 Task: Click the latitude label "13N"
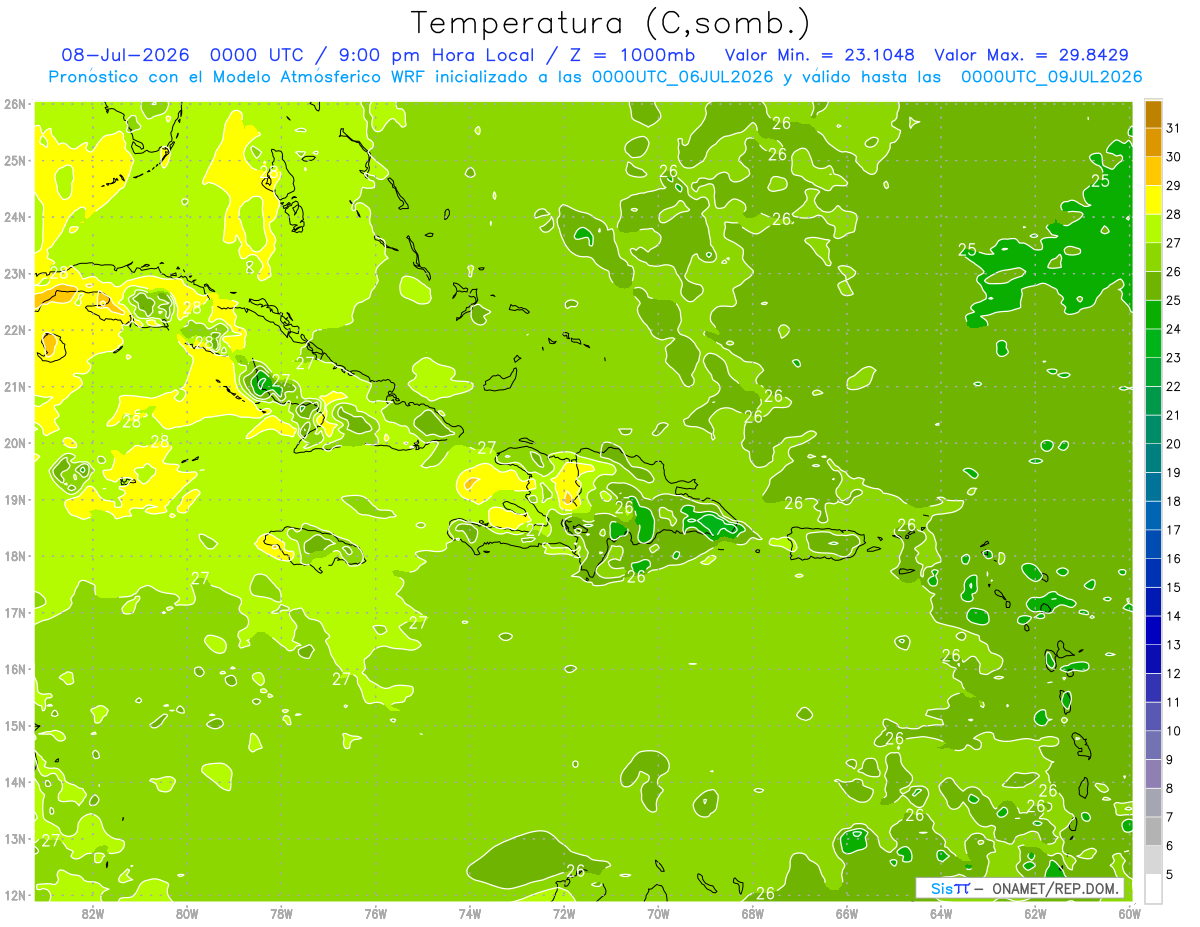pyautogui.click(x=15, y=839)
